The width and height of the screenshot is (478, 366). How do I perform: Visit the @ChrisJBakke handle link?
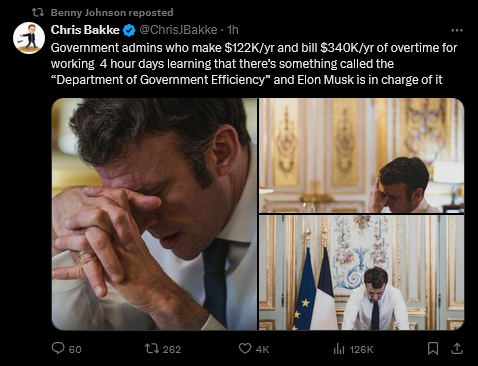(x=178, y=30)
